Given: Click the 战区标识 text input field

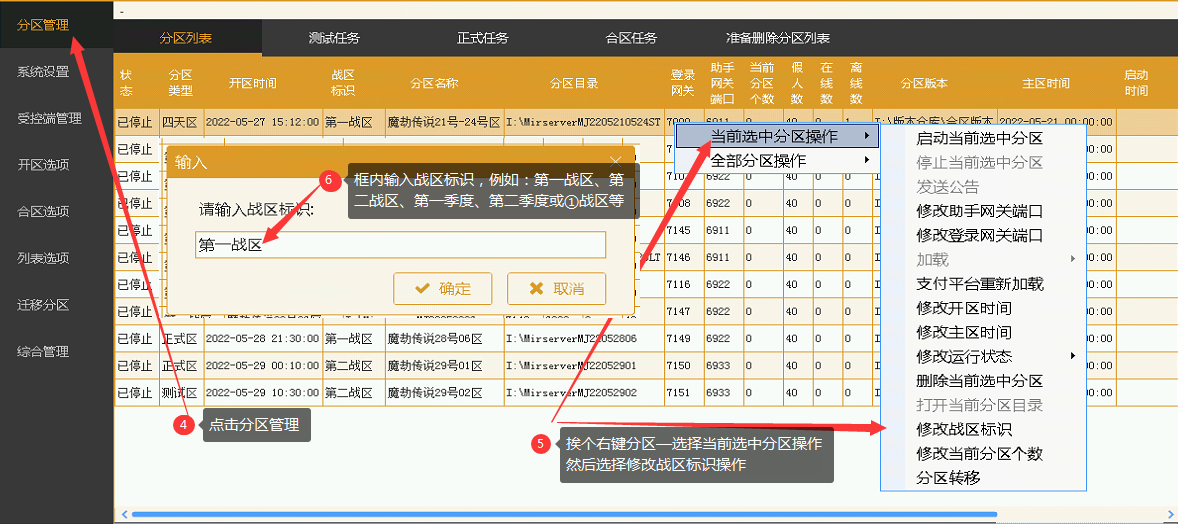Looking at the screenshot, I should [x=400, y=245].
